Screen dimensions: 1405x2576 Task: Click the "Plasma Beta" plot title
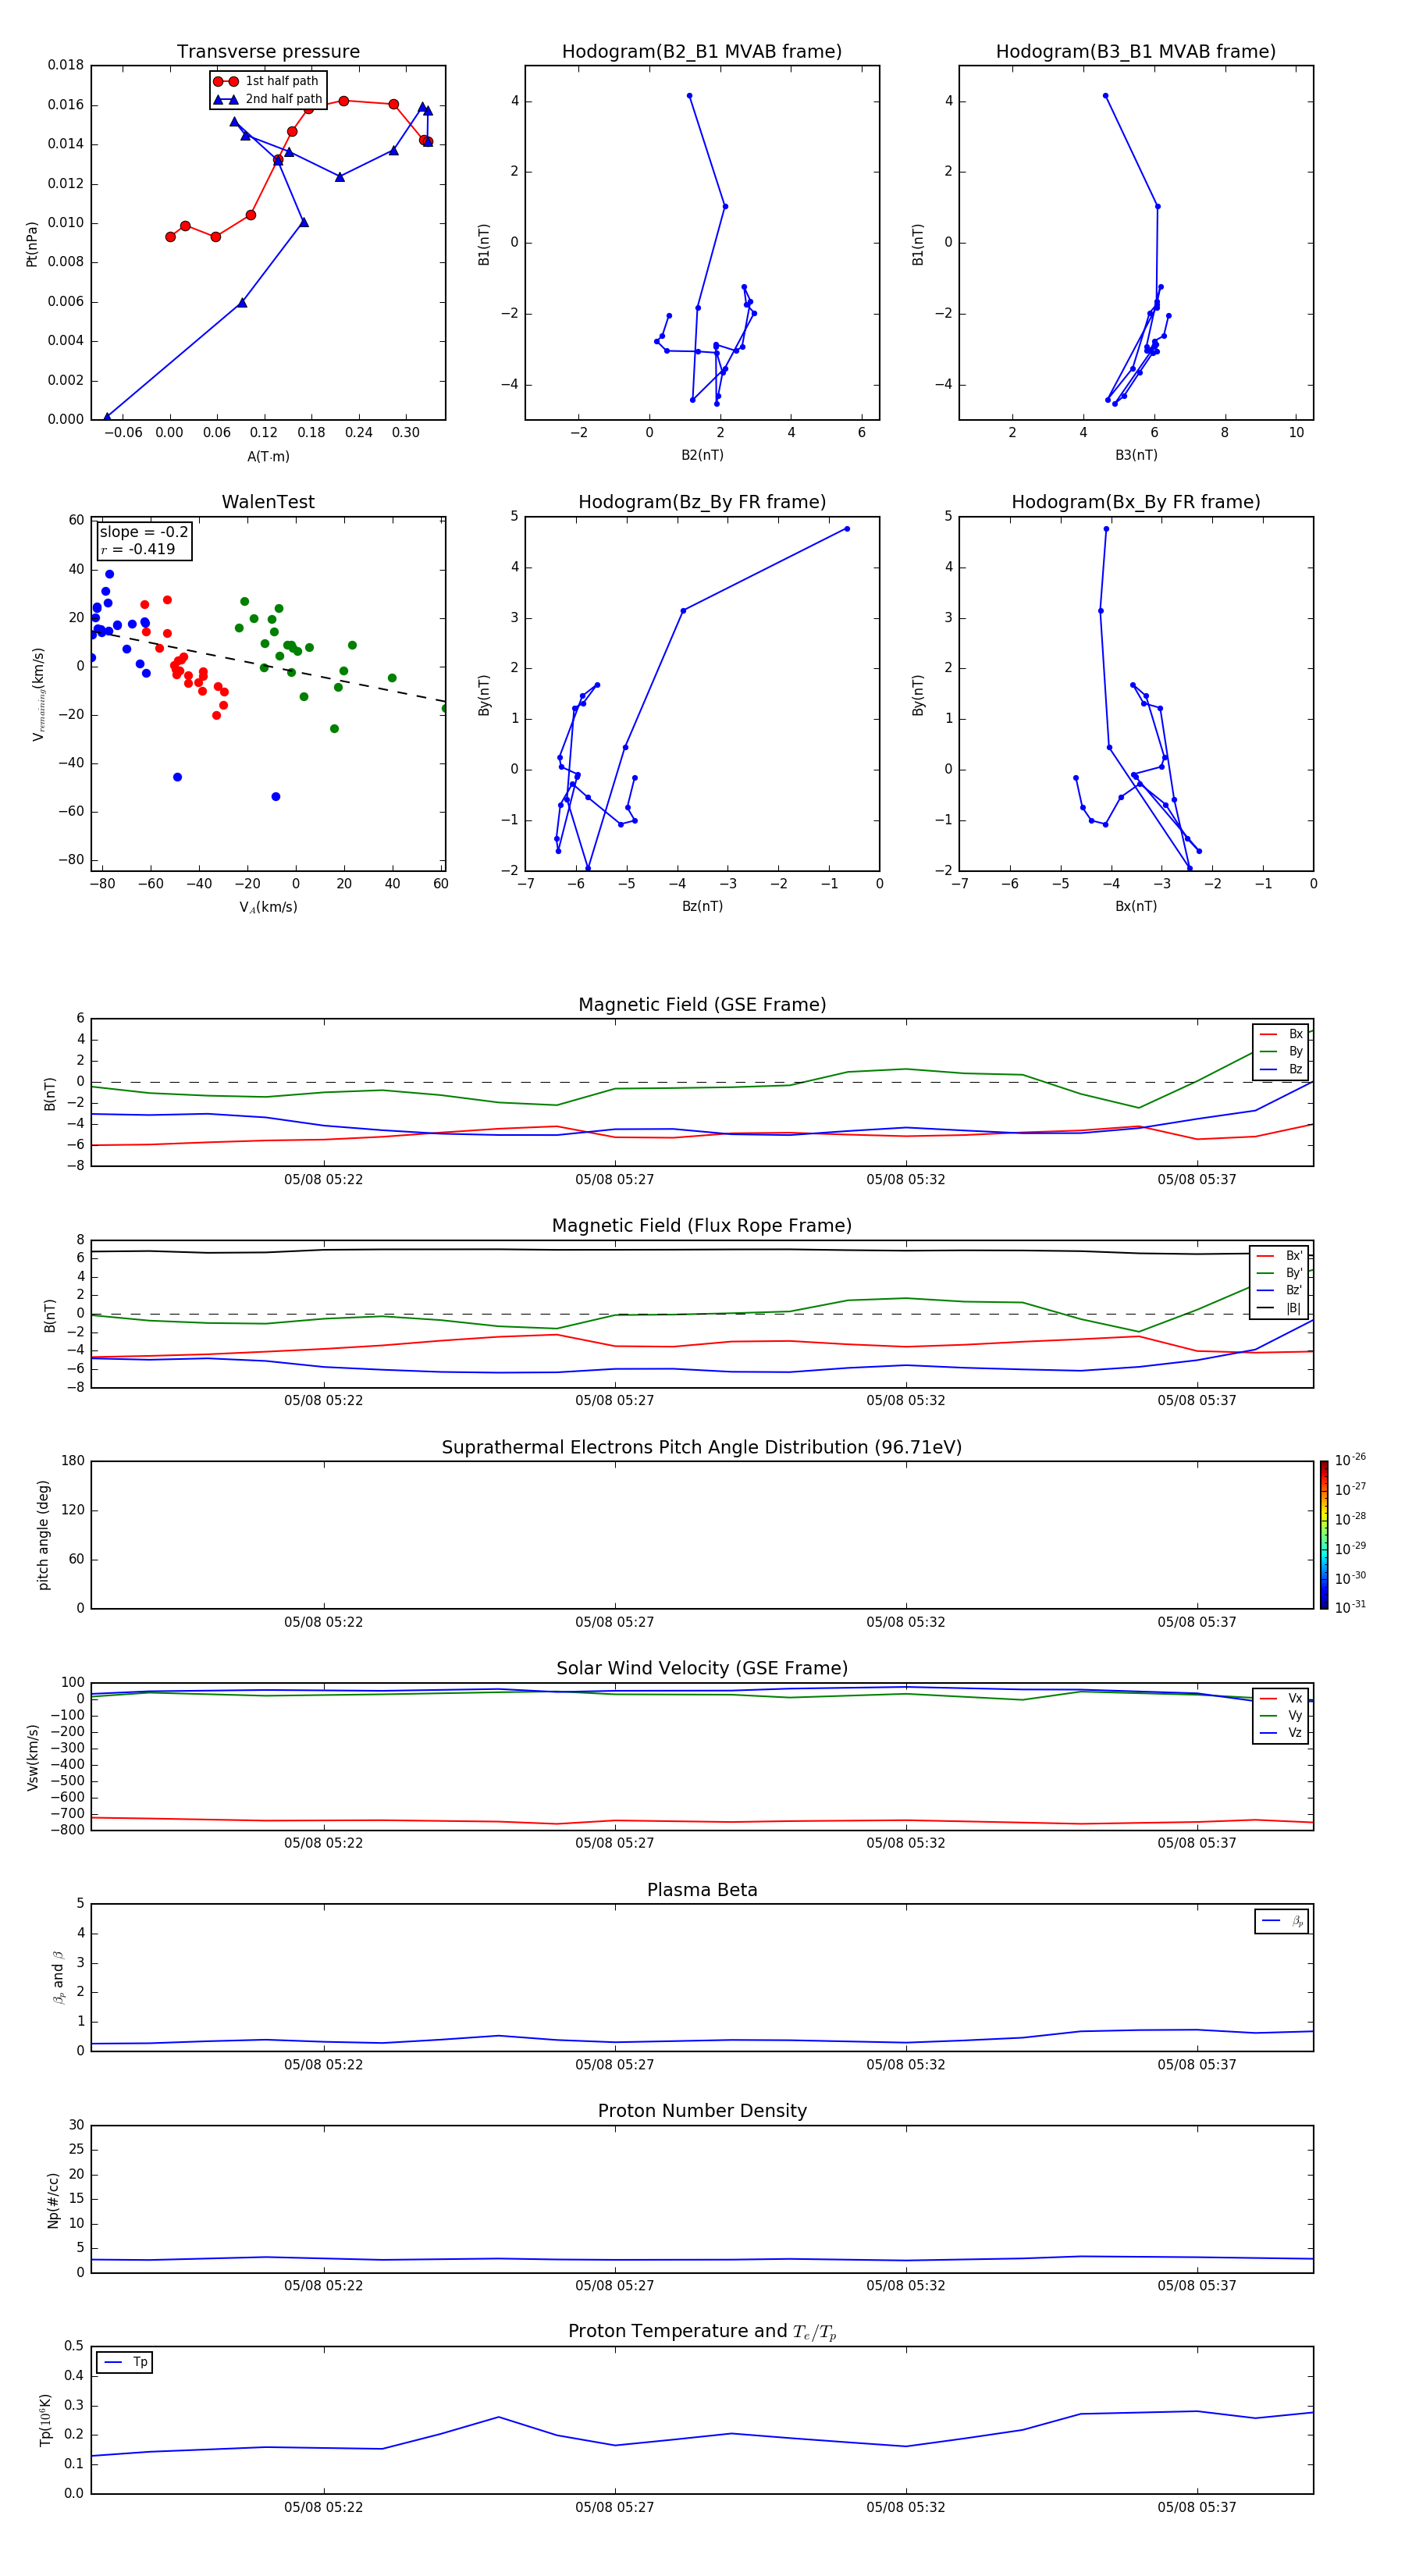702,1890
